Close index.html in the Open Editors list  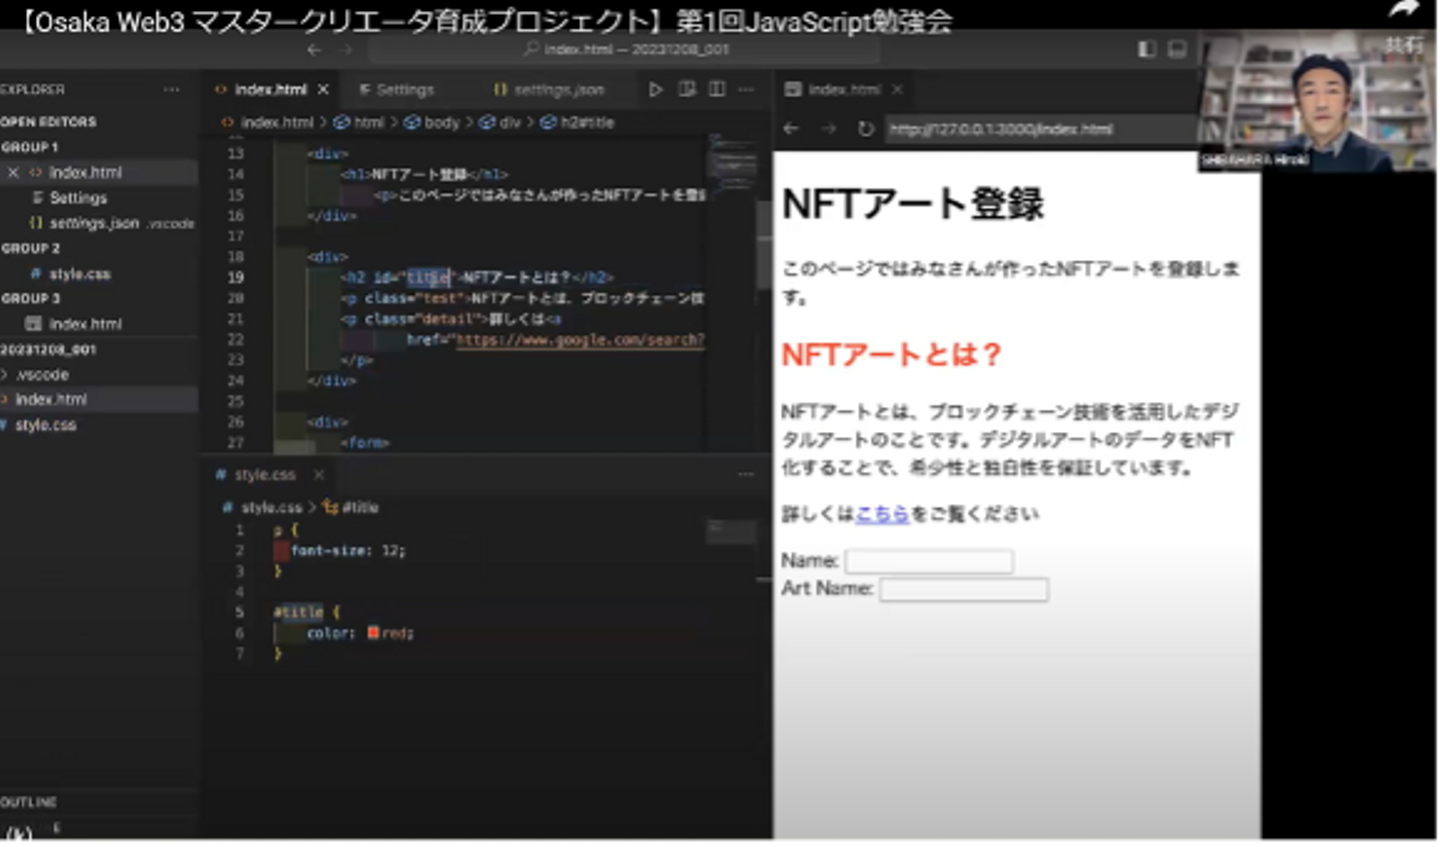coord(13,172)
